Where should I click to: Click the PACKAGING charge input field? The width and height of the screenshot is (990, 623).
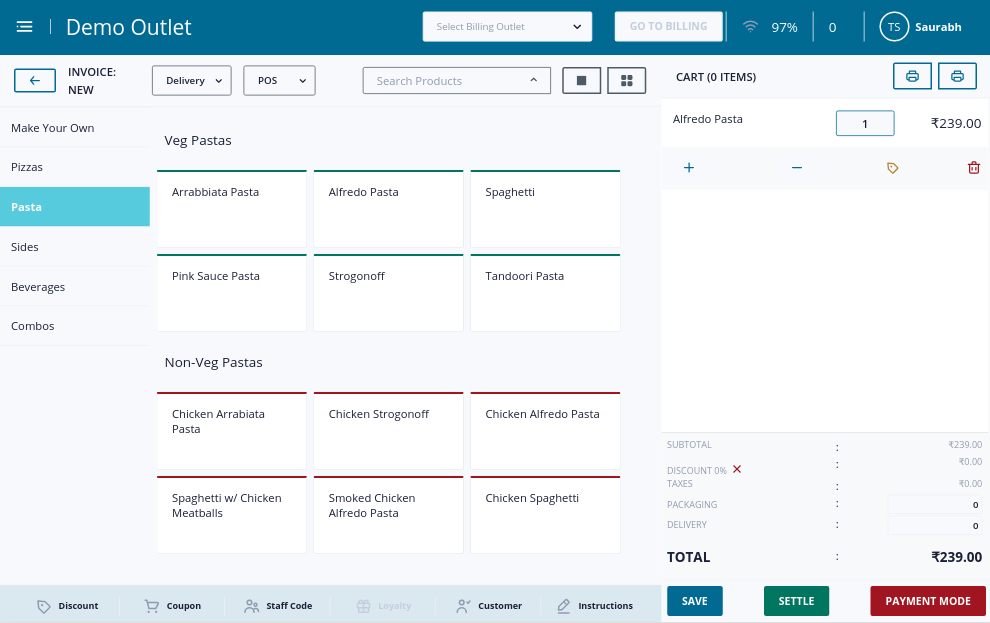tap(935, 504)
